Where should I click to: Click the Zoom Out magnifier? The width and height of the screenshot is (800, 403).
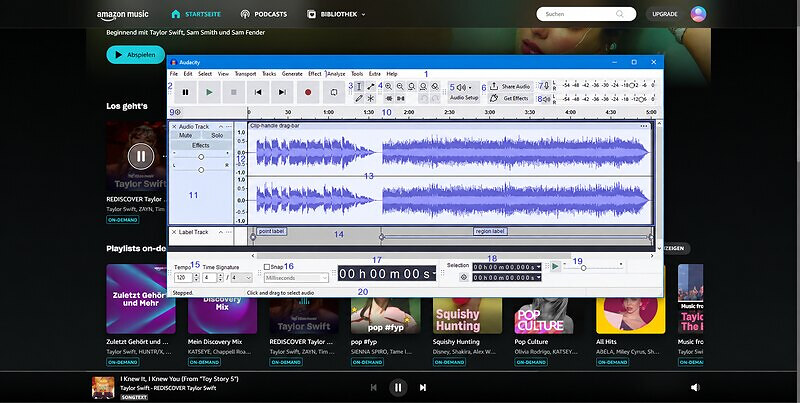[x=401, y=87]
